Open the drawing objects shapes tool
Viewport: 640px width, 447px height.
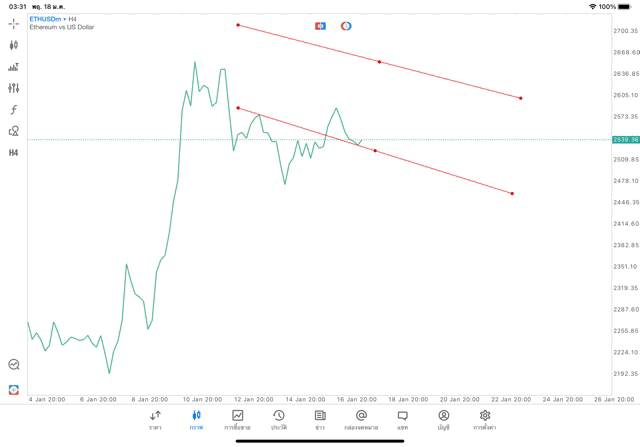pyautogui.click(x=14, y=131)
